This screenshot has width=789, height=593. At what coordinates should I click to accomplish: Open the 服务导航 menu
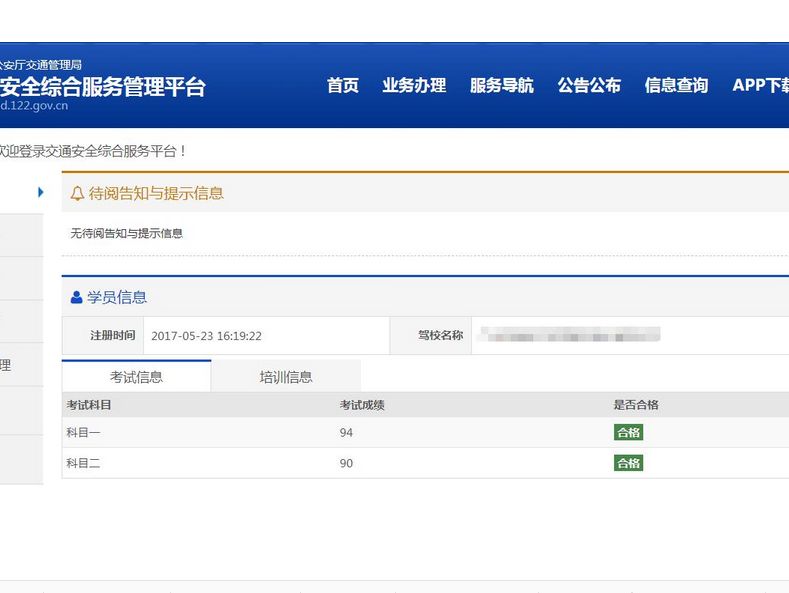point(502,85)
